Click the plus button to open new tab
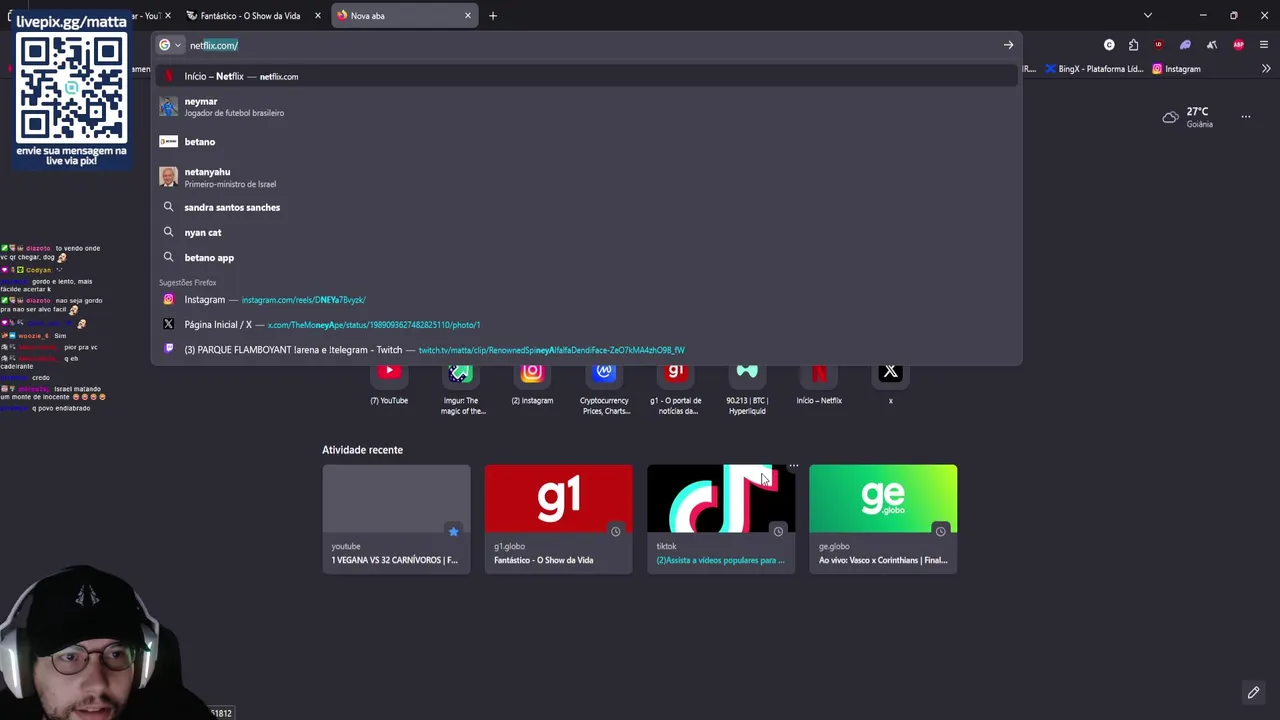The image size is (1280, 720). point(493,16)
